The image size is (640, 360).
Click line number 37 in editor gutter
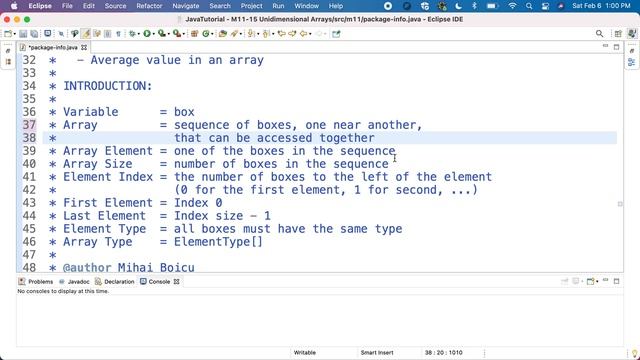click(x=29, y=124)
